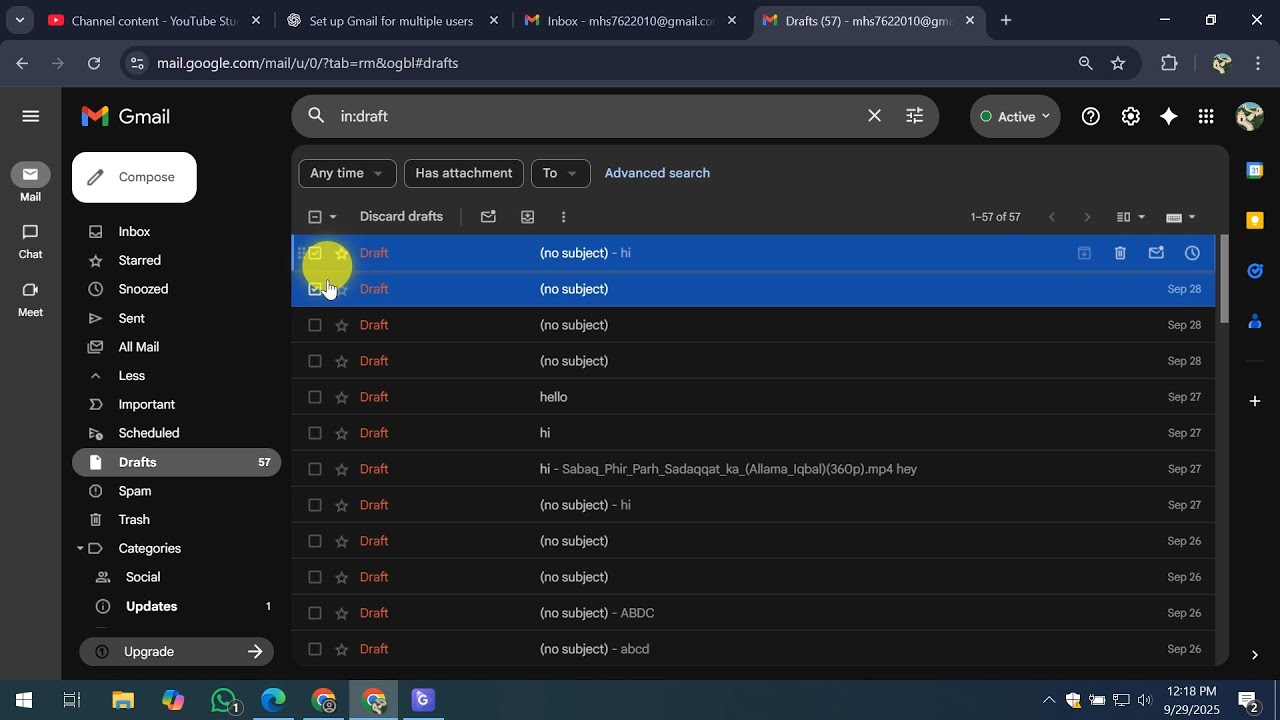Select the hello draft checkbox
The height and width of the screenshot is (720, 1280).
tap(315, 397)
